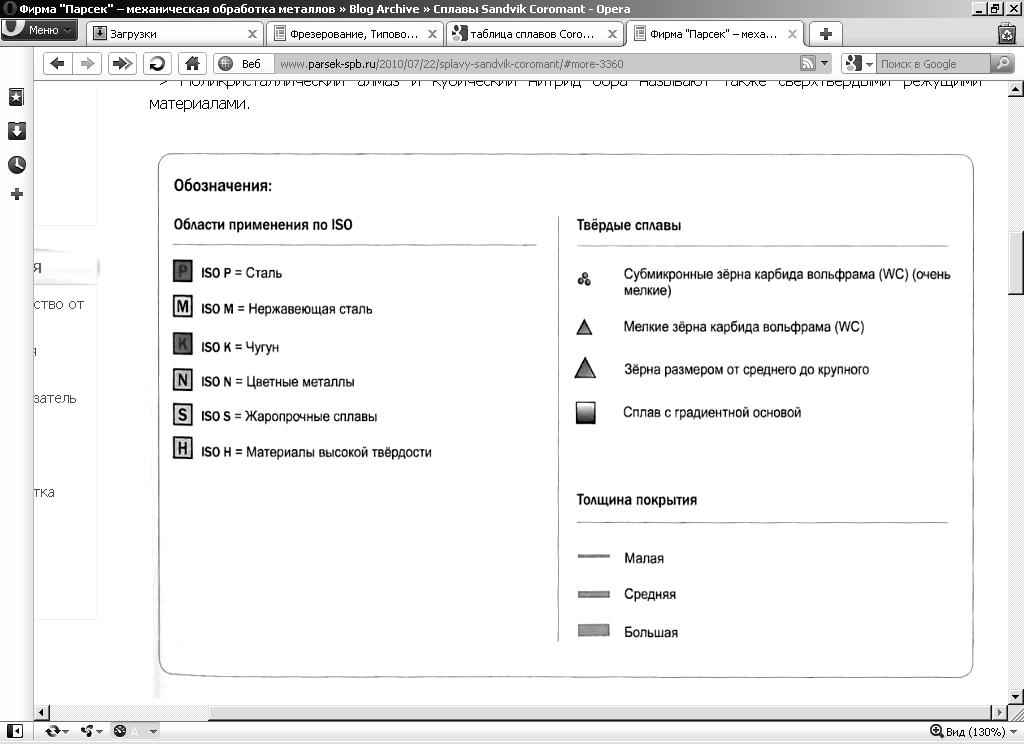Click the Толщина покрытия heading
Screen dimensions: 1024x744
click(x=637, y=500)
